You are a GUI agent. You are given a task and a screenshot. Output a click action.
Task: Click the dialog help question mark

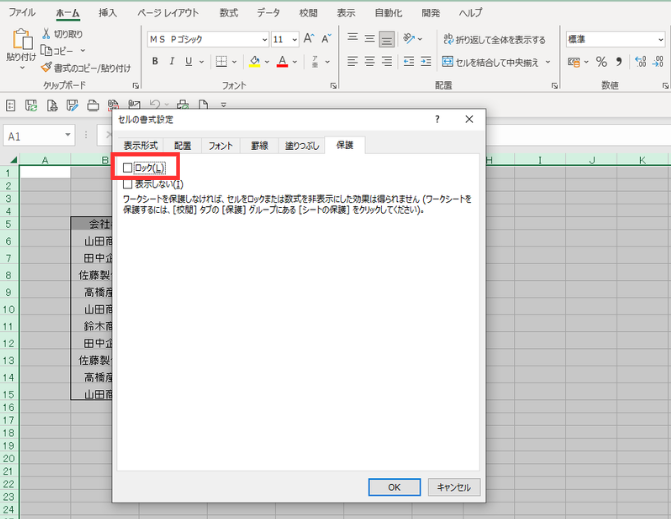click(437, 119)
